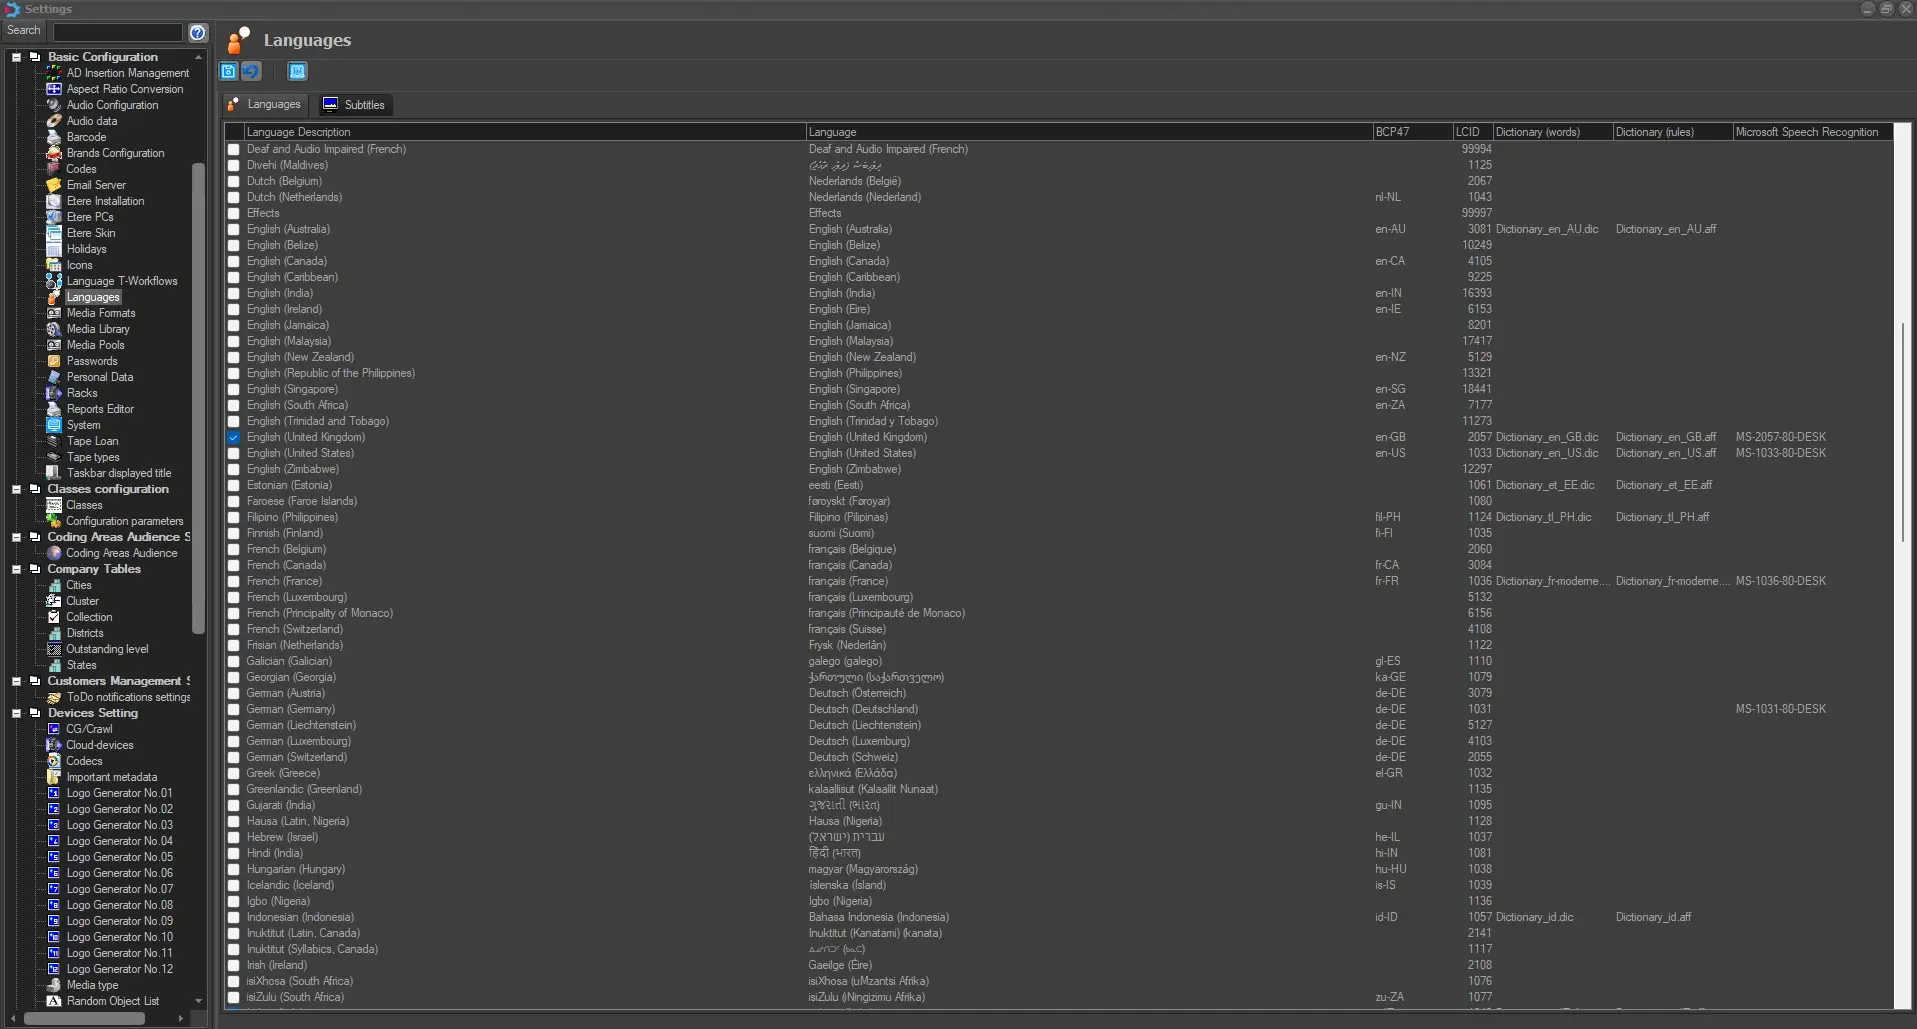Click the blue help question mark icon

point(198,32)
